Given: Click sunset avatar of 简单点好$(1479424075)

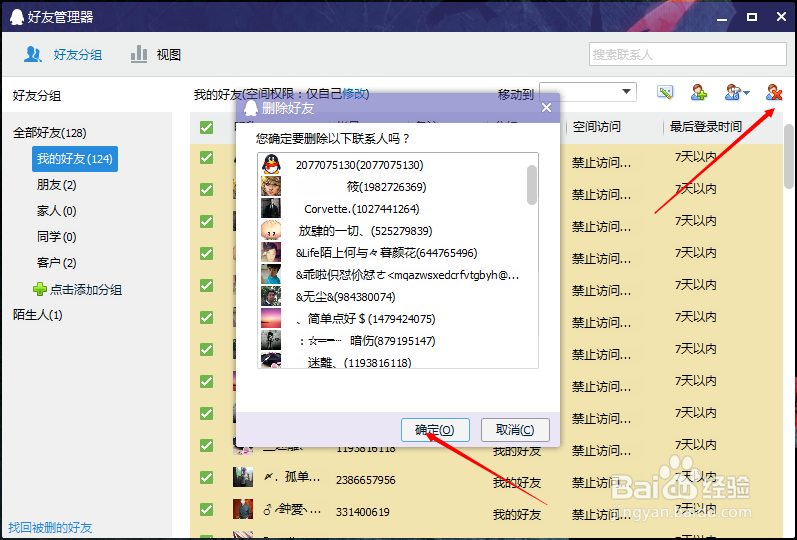Looking at the screenshot, I should click(271, 318).
